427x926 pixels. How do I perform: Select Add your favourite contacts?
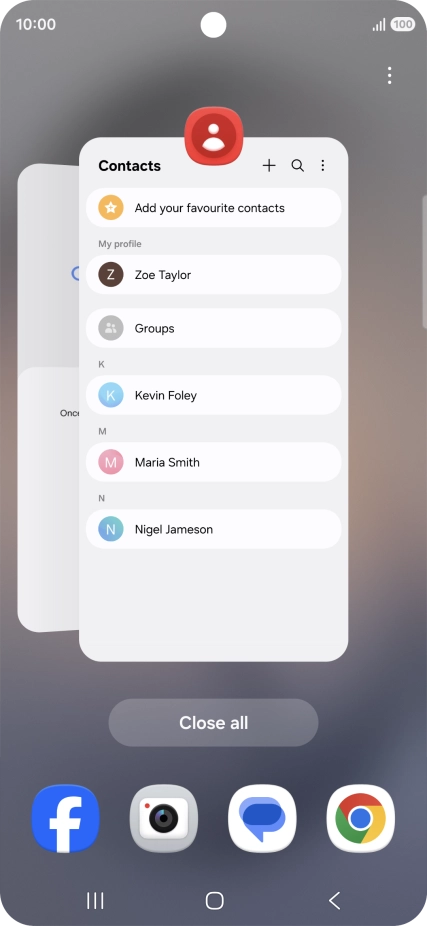214,208
